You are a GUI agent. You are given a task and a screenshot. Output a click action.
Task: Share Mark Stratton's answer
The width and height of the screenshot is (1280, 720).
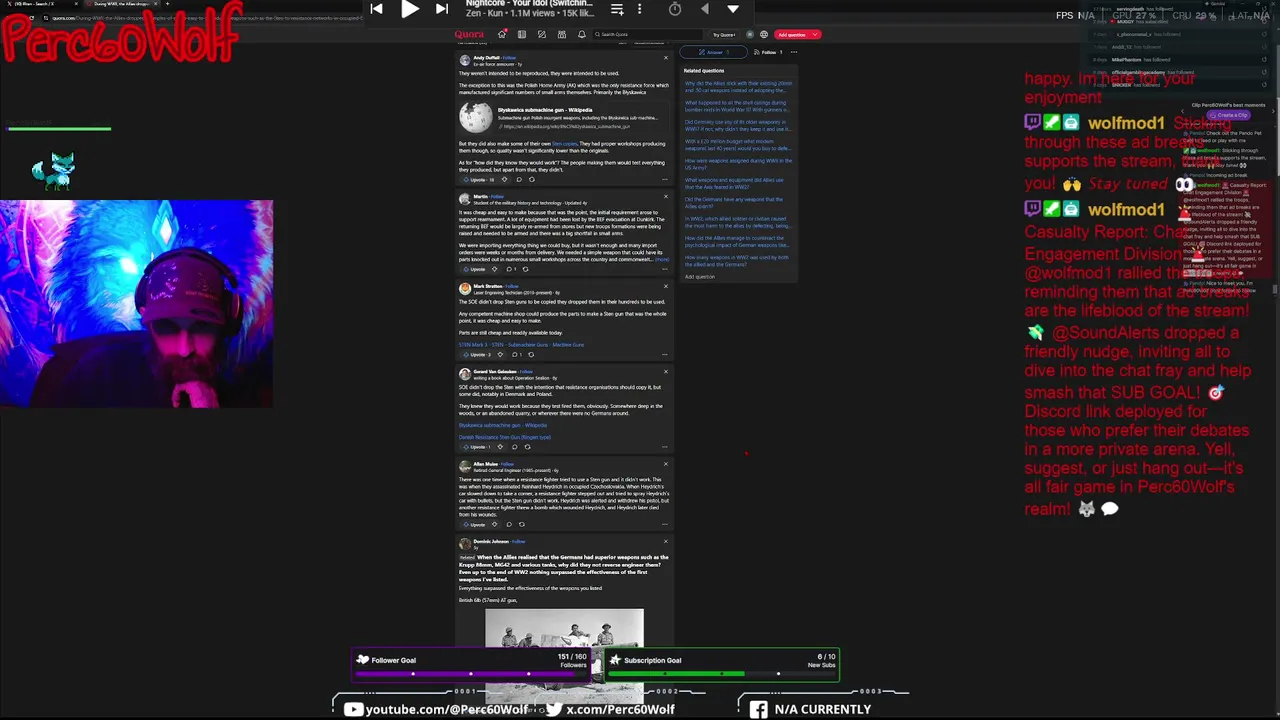pos(530,354)
